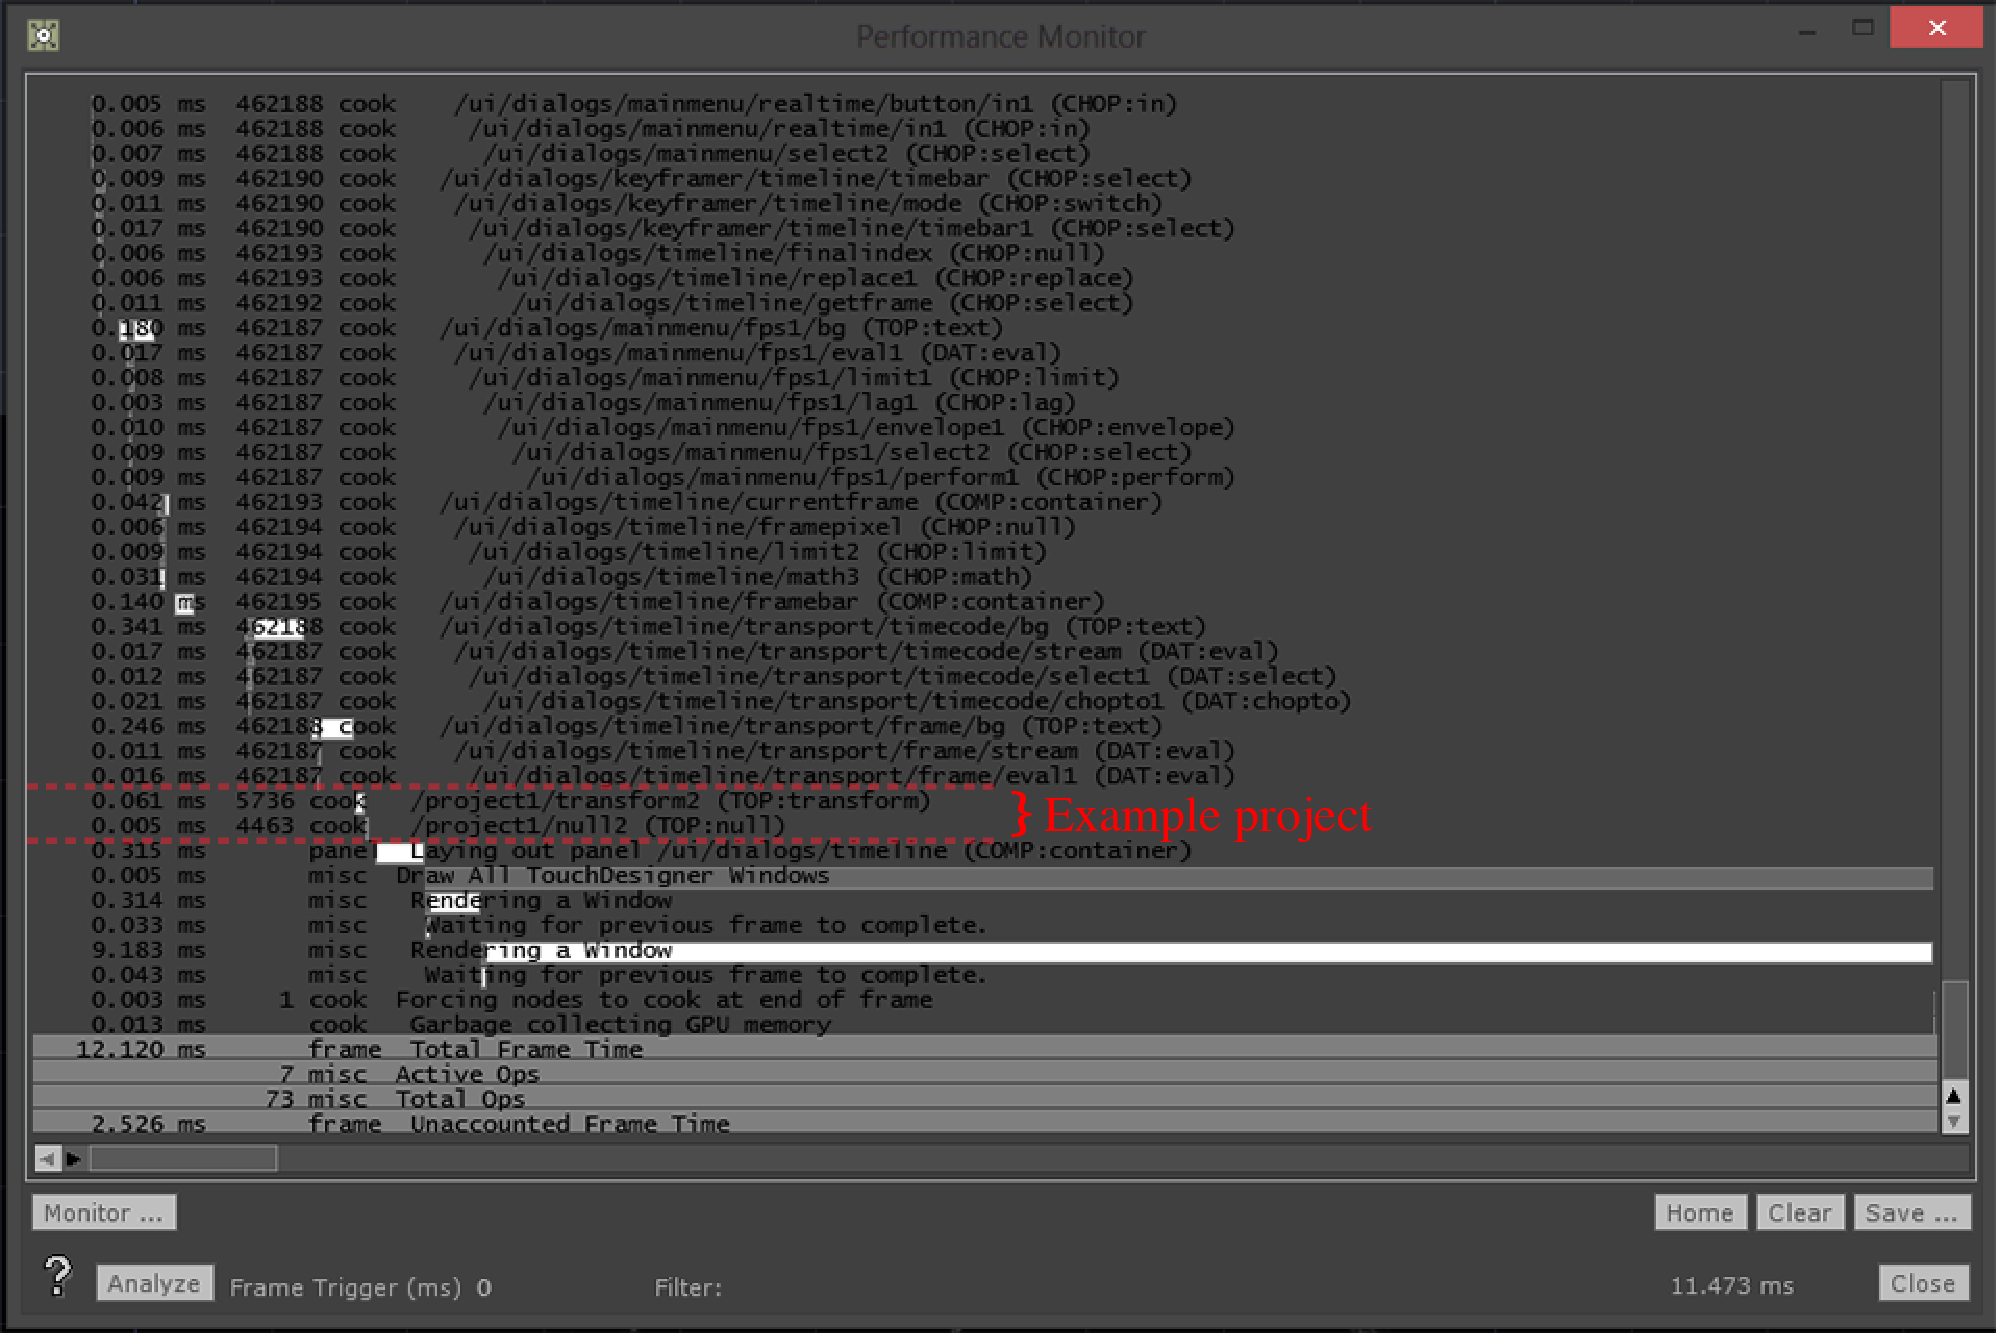Click the question mark help icon
The width and height of the screenshot is (1996, 1333).
(58, 1277)
